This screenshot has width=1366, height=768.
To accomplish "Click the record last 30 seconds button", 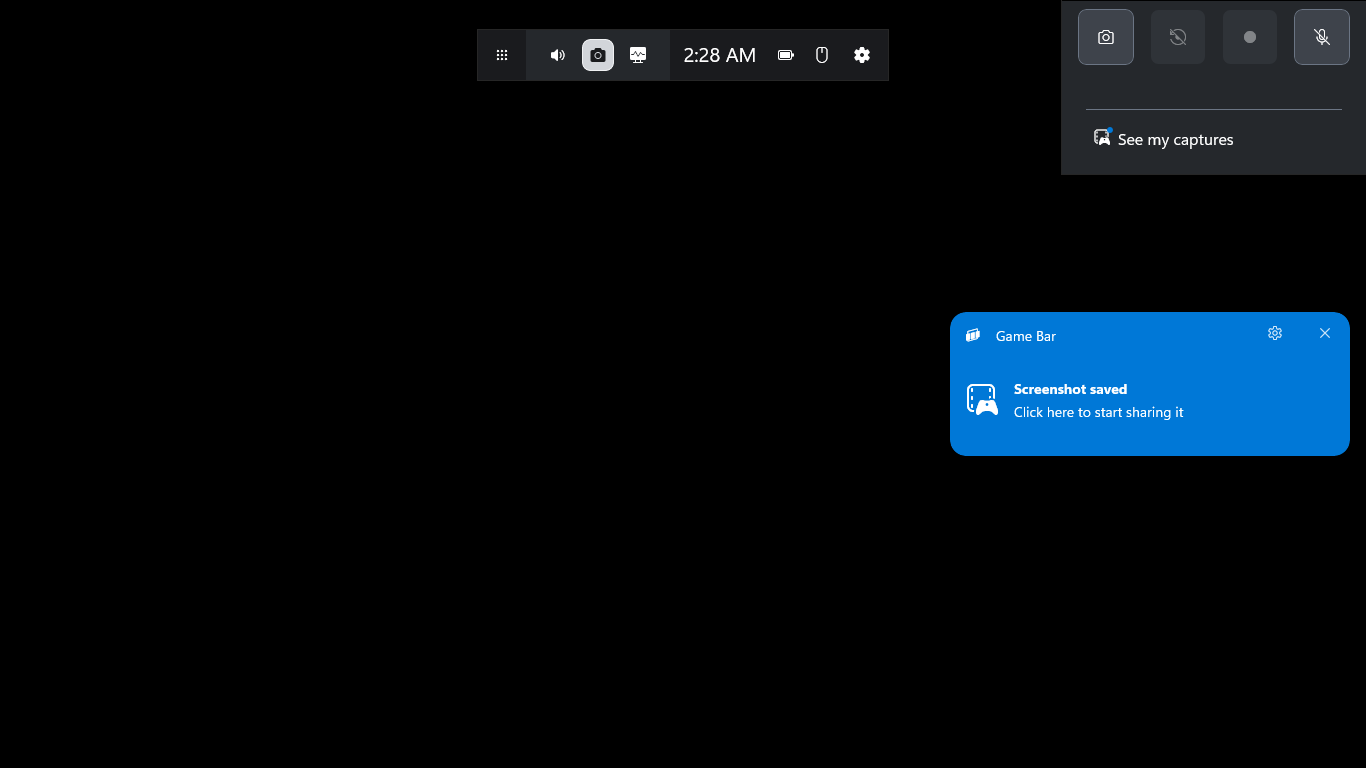I will (1178, 37).
